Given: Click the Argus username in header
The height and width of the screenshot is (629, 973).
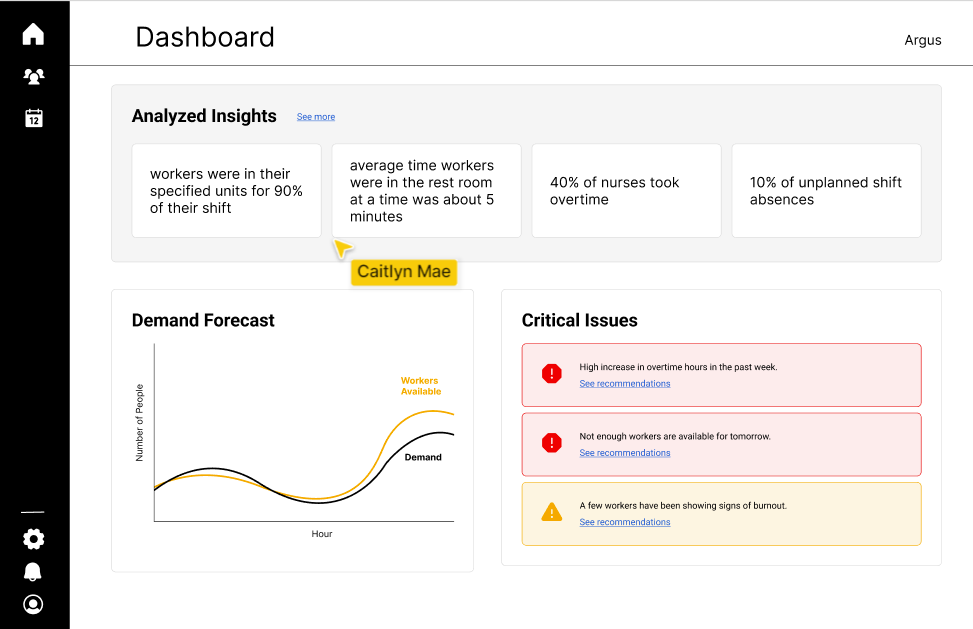Looking at the screenshot, I should click(x=922, y=40).
